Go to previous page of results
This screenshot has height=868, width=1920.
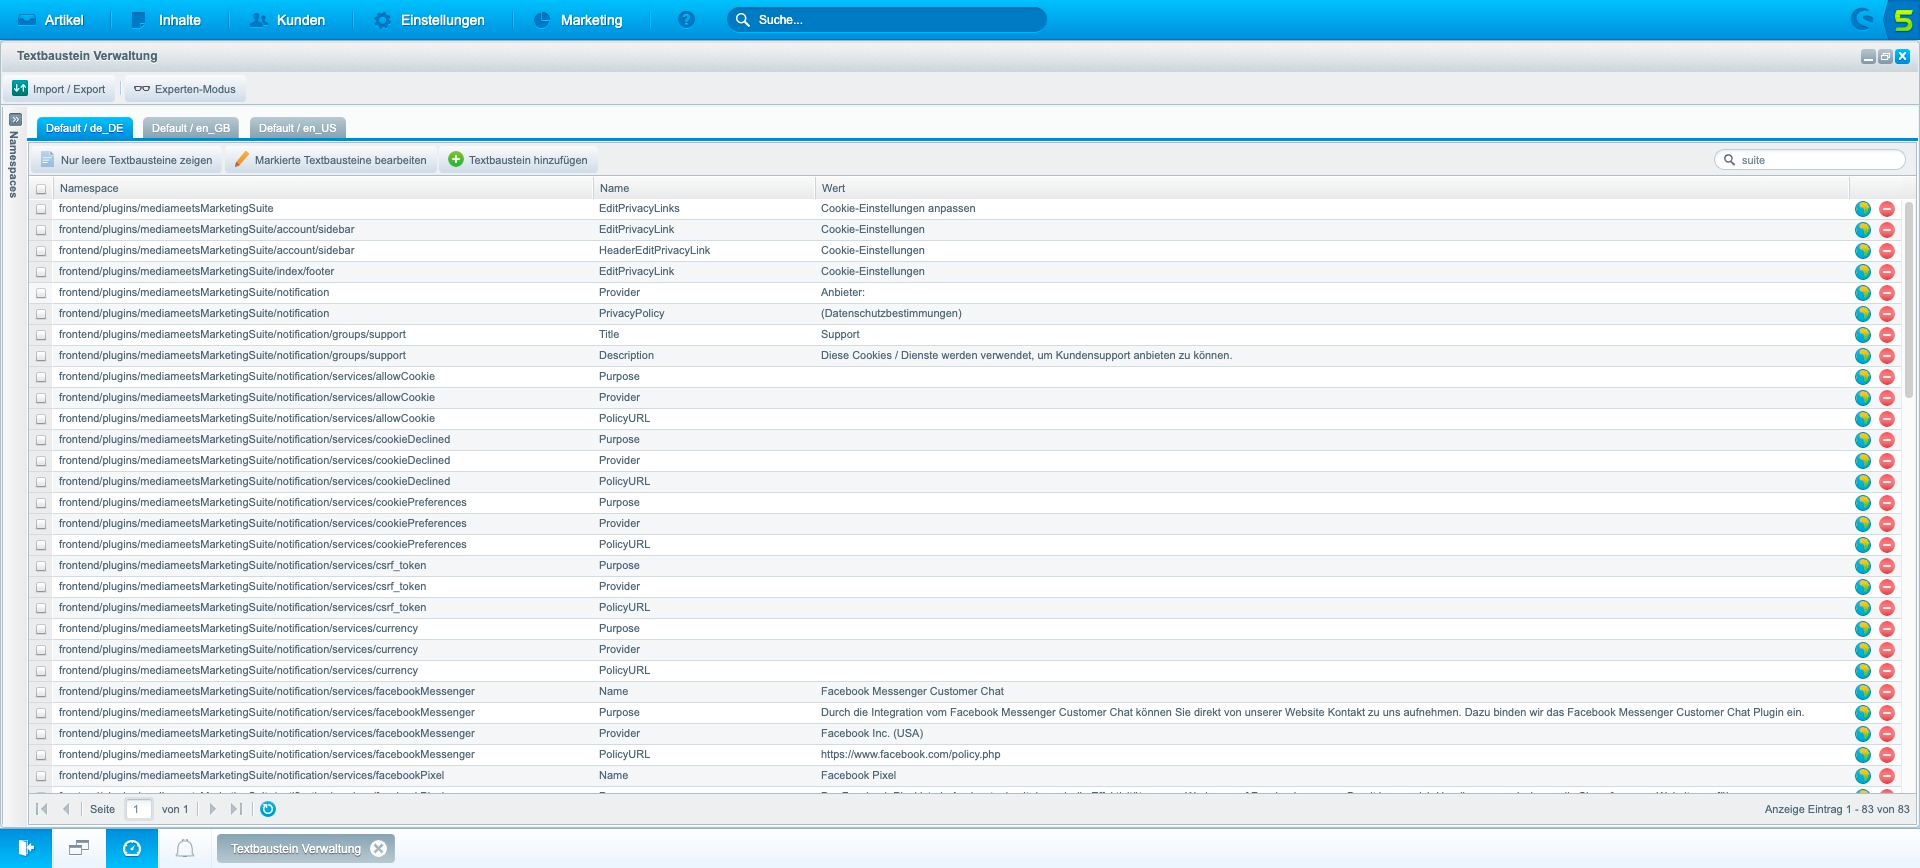click(x=66, y=809)
